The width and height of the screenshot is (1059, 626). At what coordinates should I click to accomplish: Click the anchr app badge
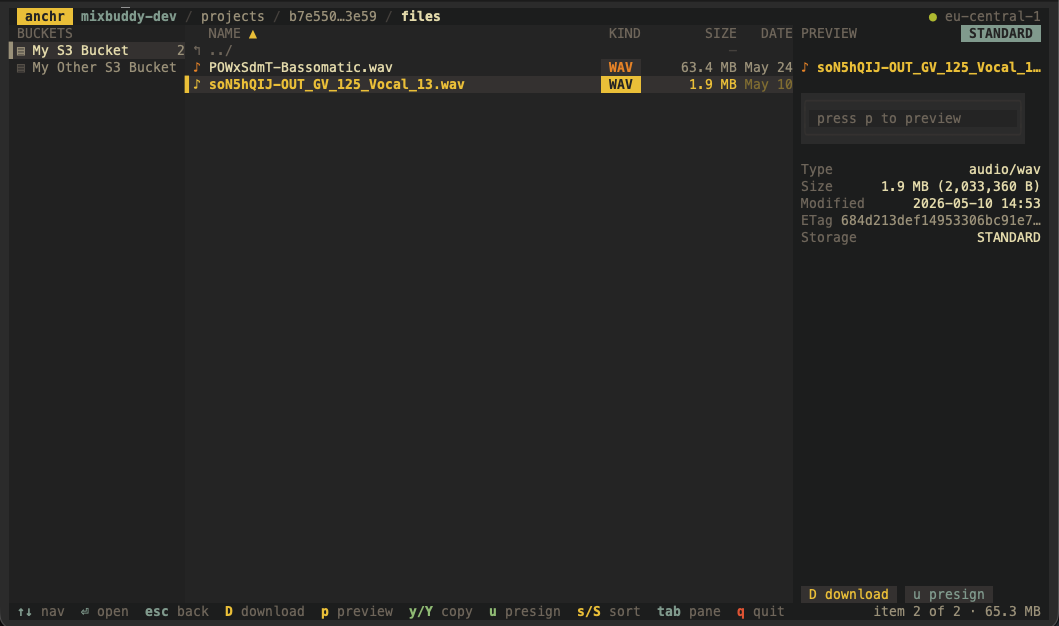pyautogui.click(x=45, y=16)
